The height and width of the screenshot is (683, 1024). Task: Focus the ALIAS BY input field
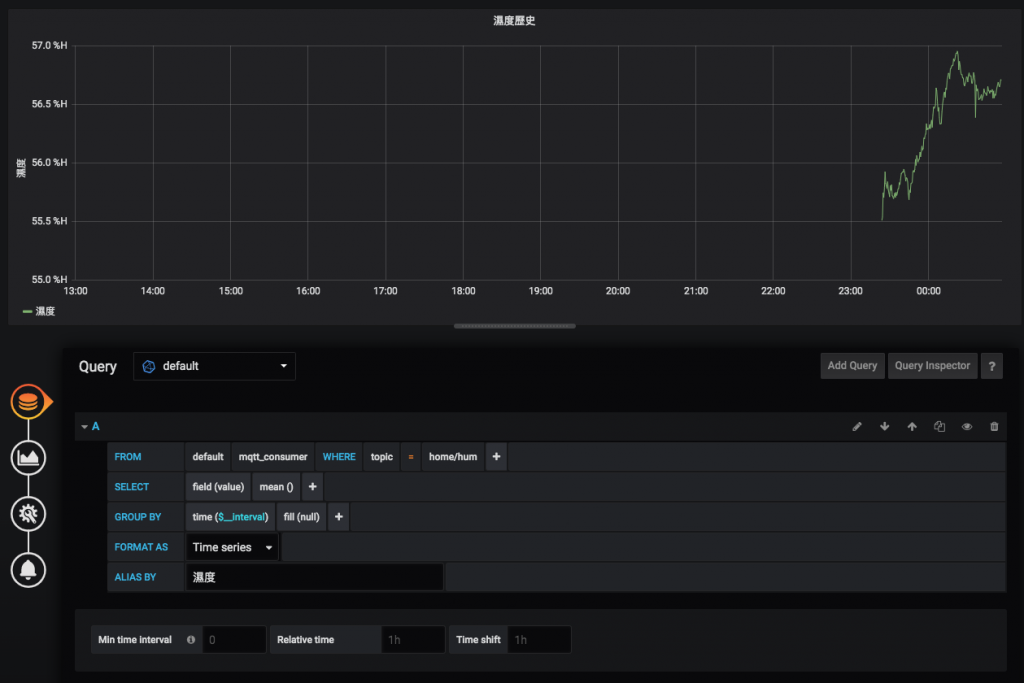point(315,577)
